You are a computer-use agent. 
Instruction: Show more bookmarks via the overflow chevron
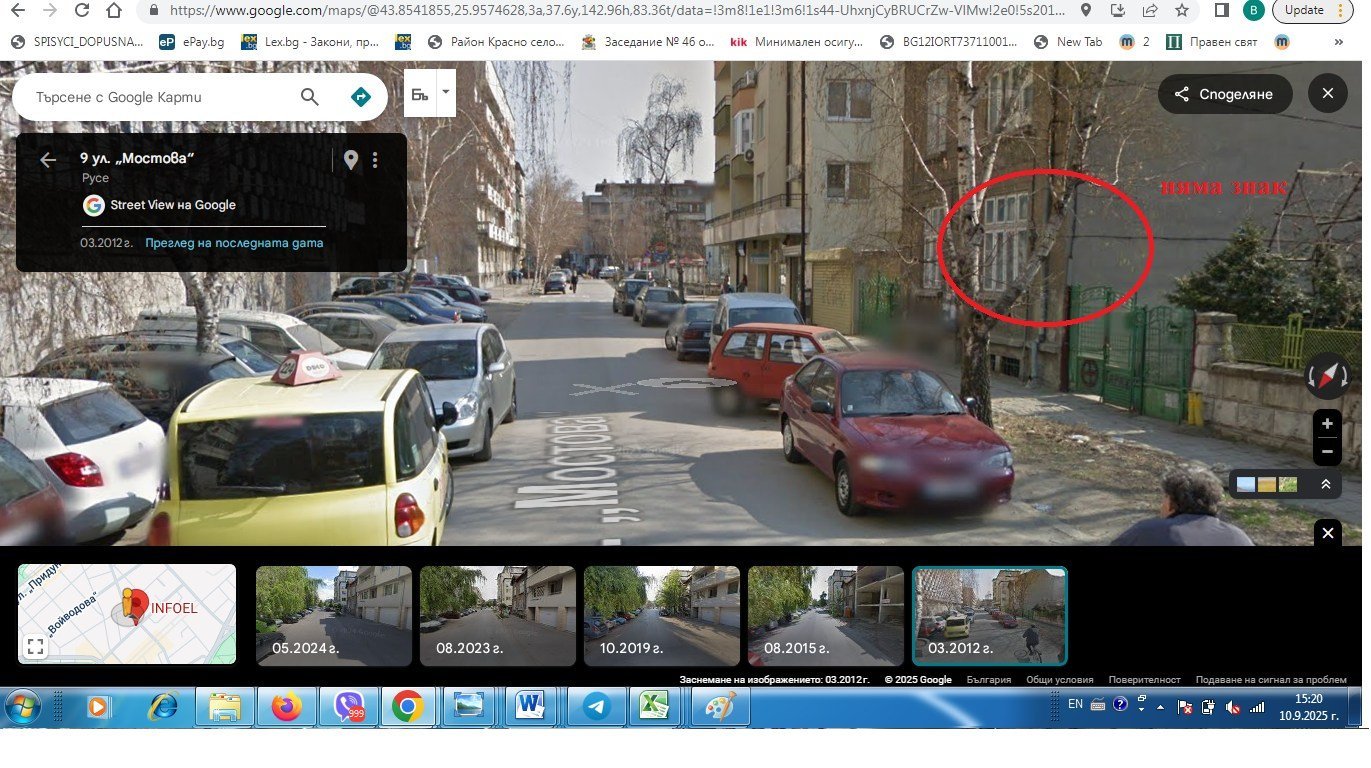point(1339,43)
